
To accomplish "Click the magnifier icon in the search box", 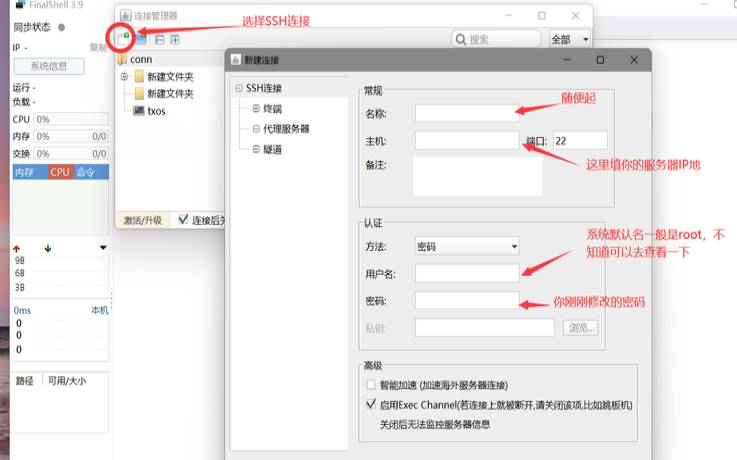I will (461, 39).
